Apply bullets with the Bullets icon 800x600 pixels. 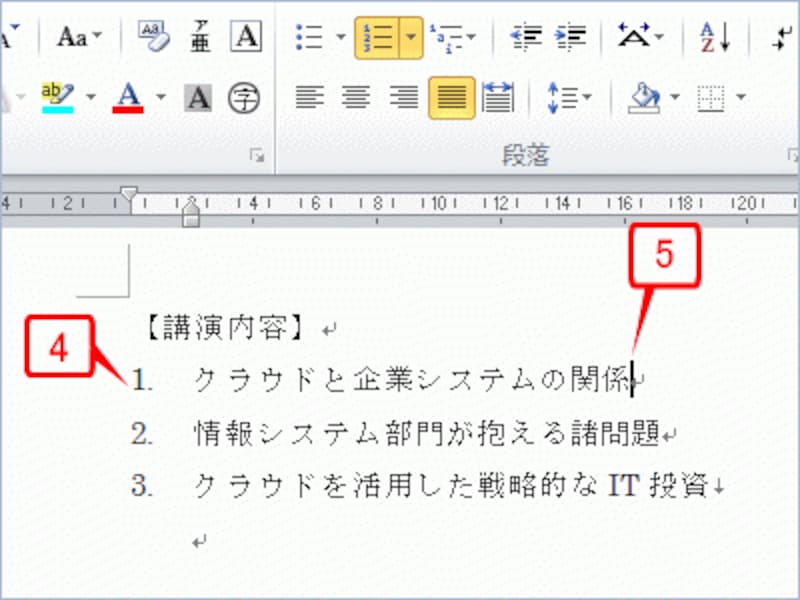[x=309, y=35]
